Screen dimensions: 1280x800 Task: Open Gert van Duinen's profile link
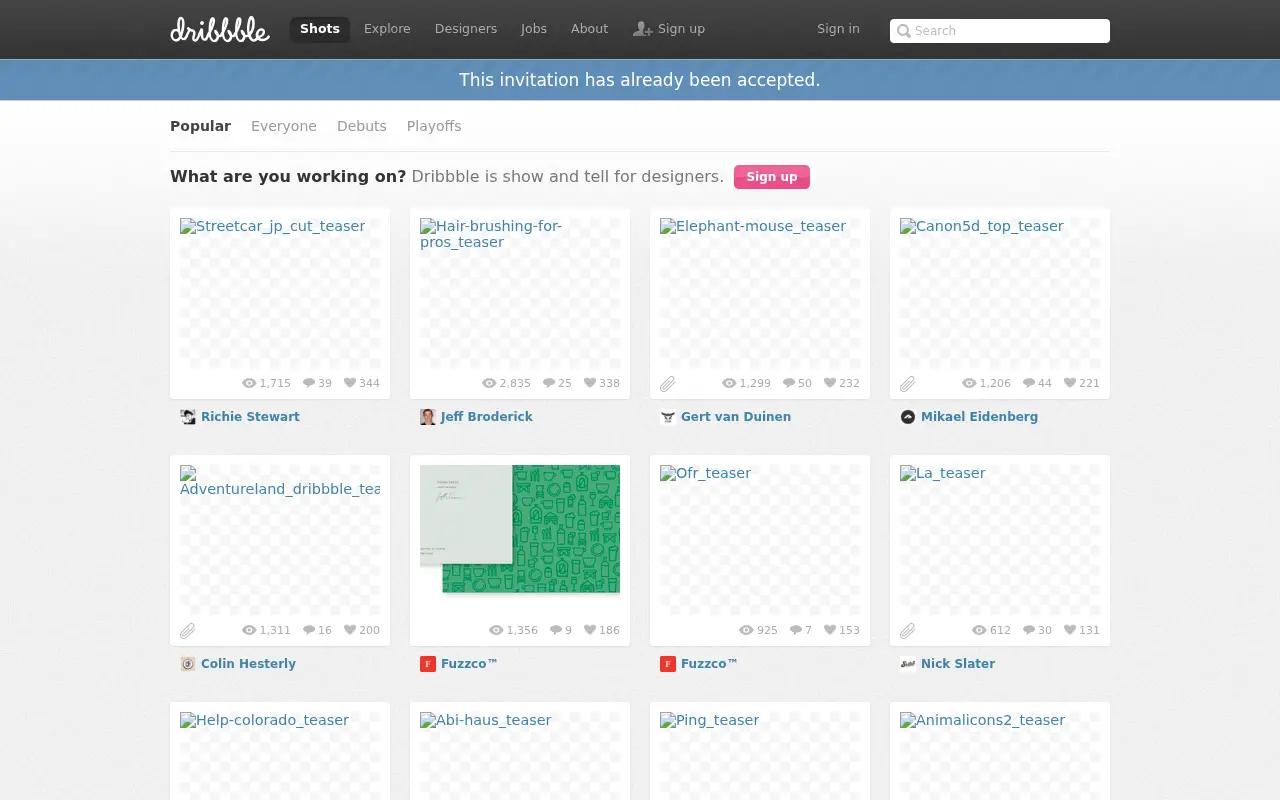736,417
